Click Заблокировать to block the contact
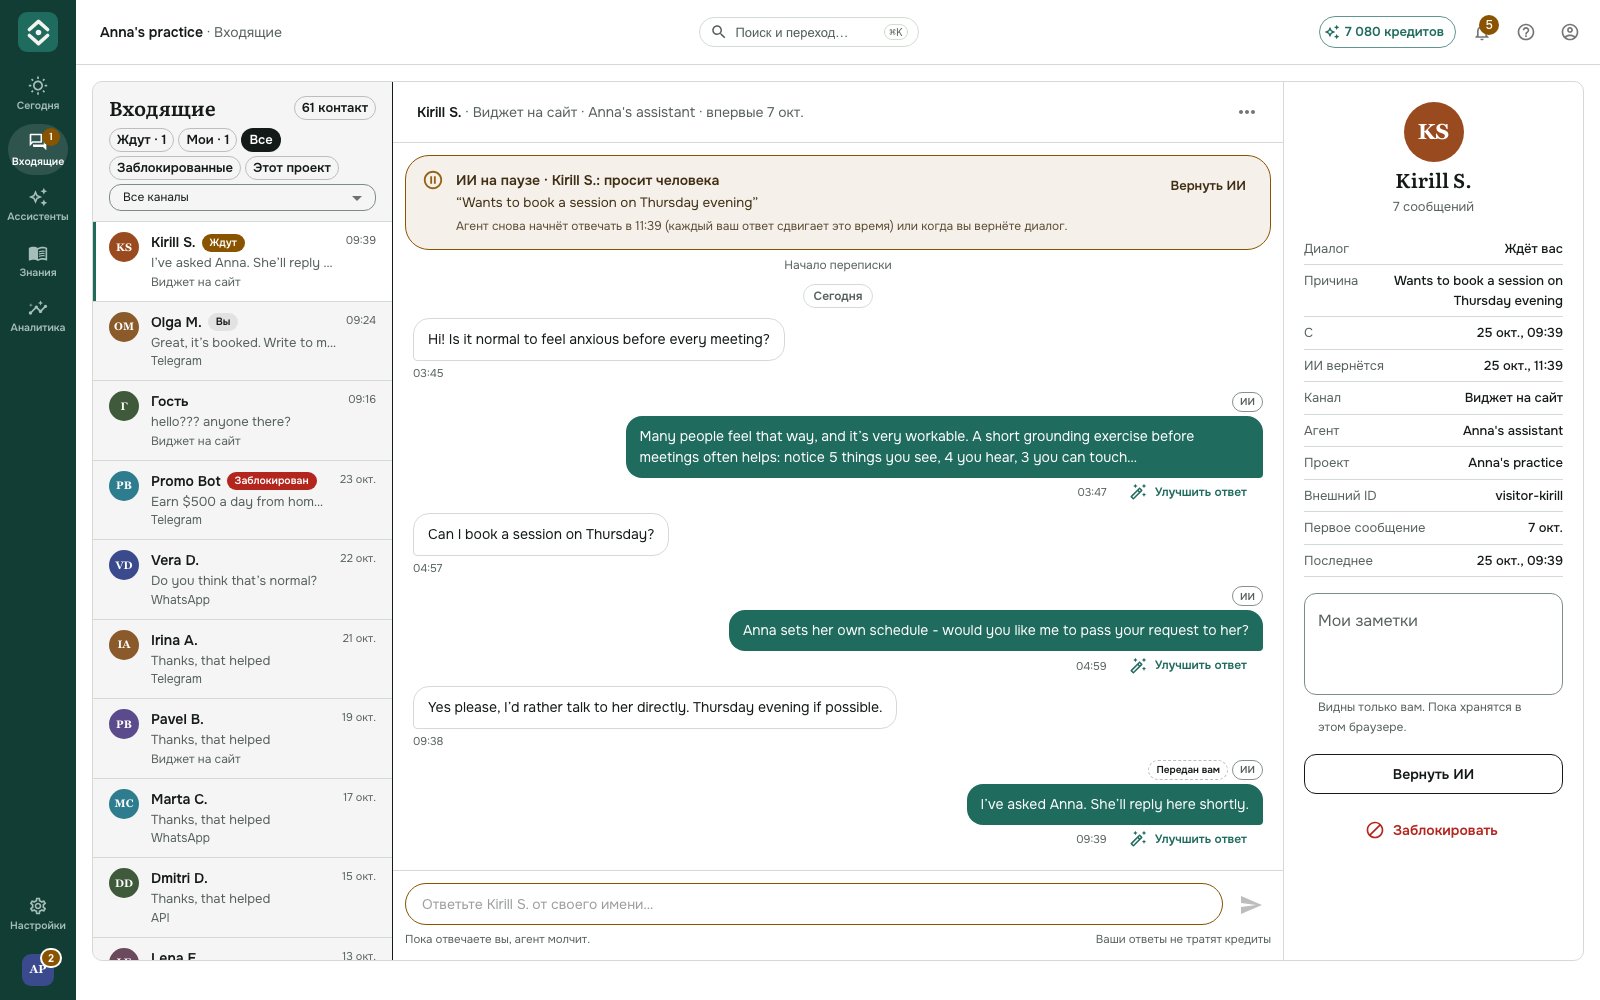1600x1000 pixels. [x=1433, y=830]
